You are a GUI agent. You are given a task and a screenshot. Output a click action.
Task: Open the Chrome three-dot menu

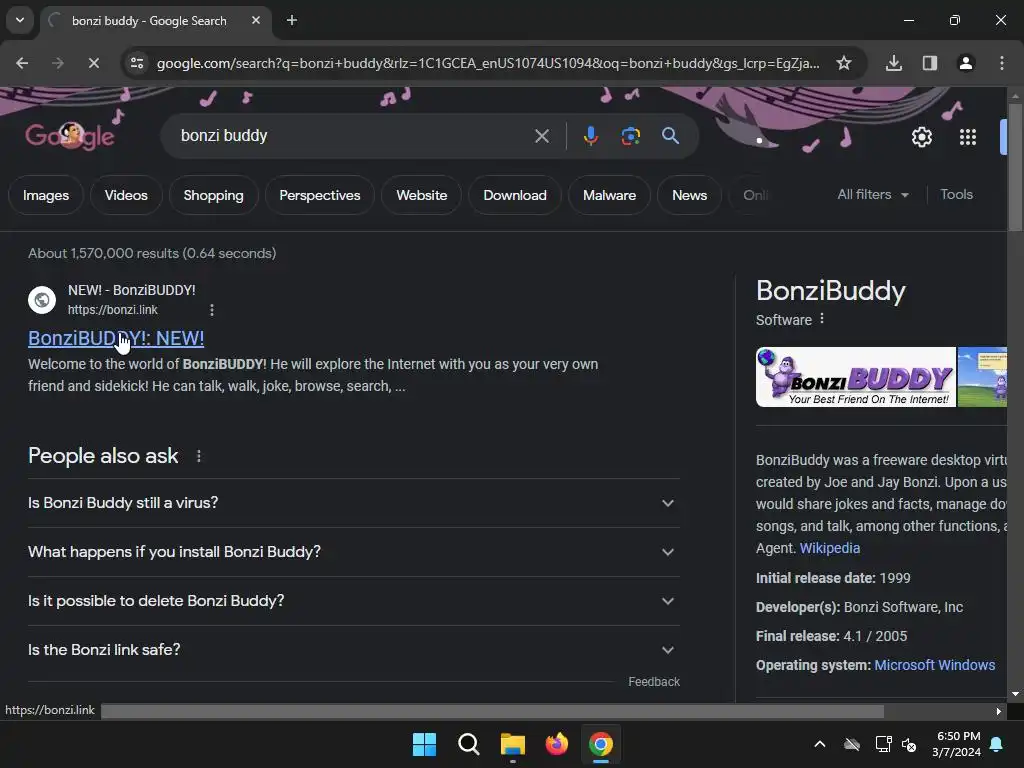[x=1001, y=63]
